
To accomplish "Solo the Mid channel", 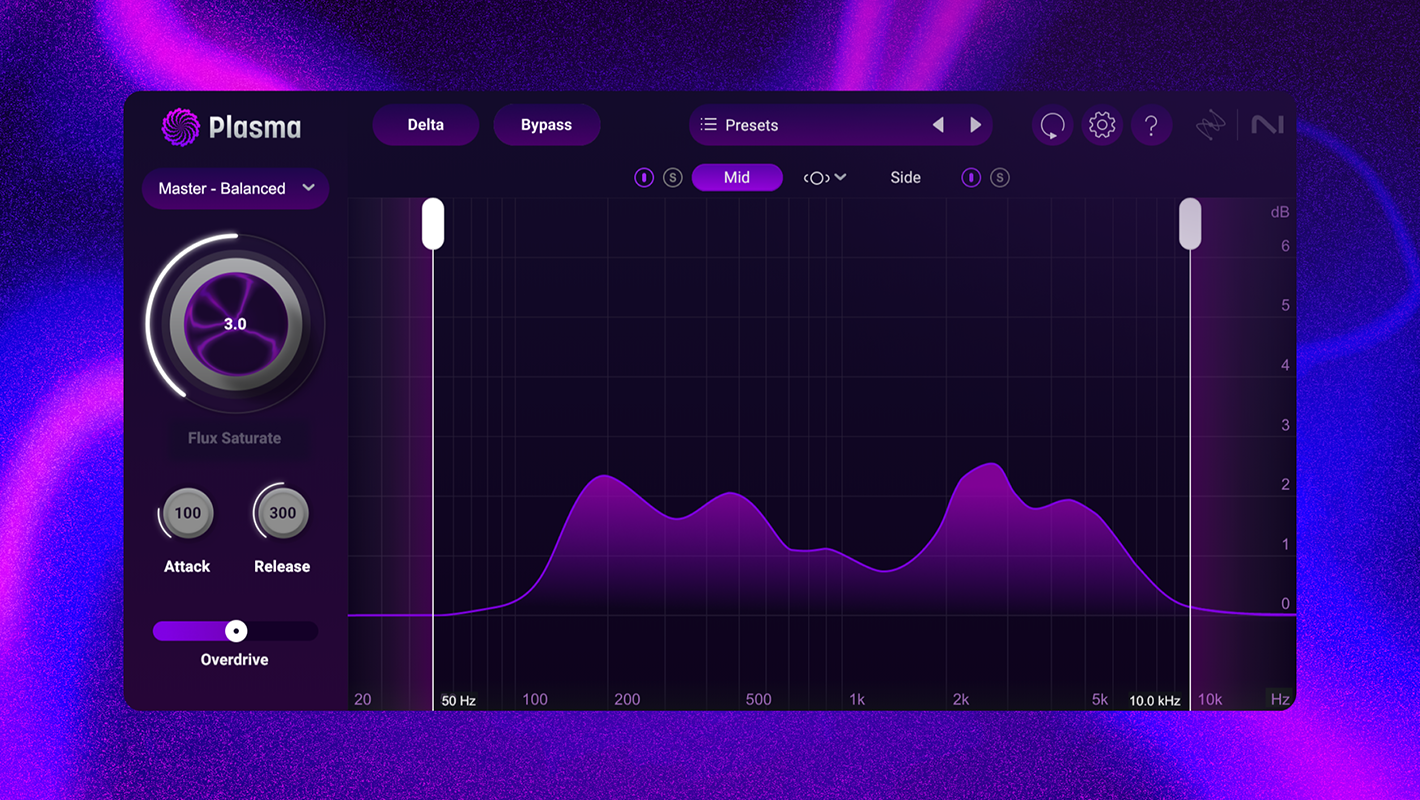I will click(x=673, y=178).
